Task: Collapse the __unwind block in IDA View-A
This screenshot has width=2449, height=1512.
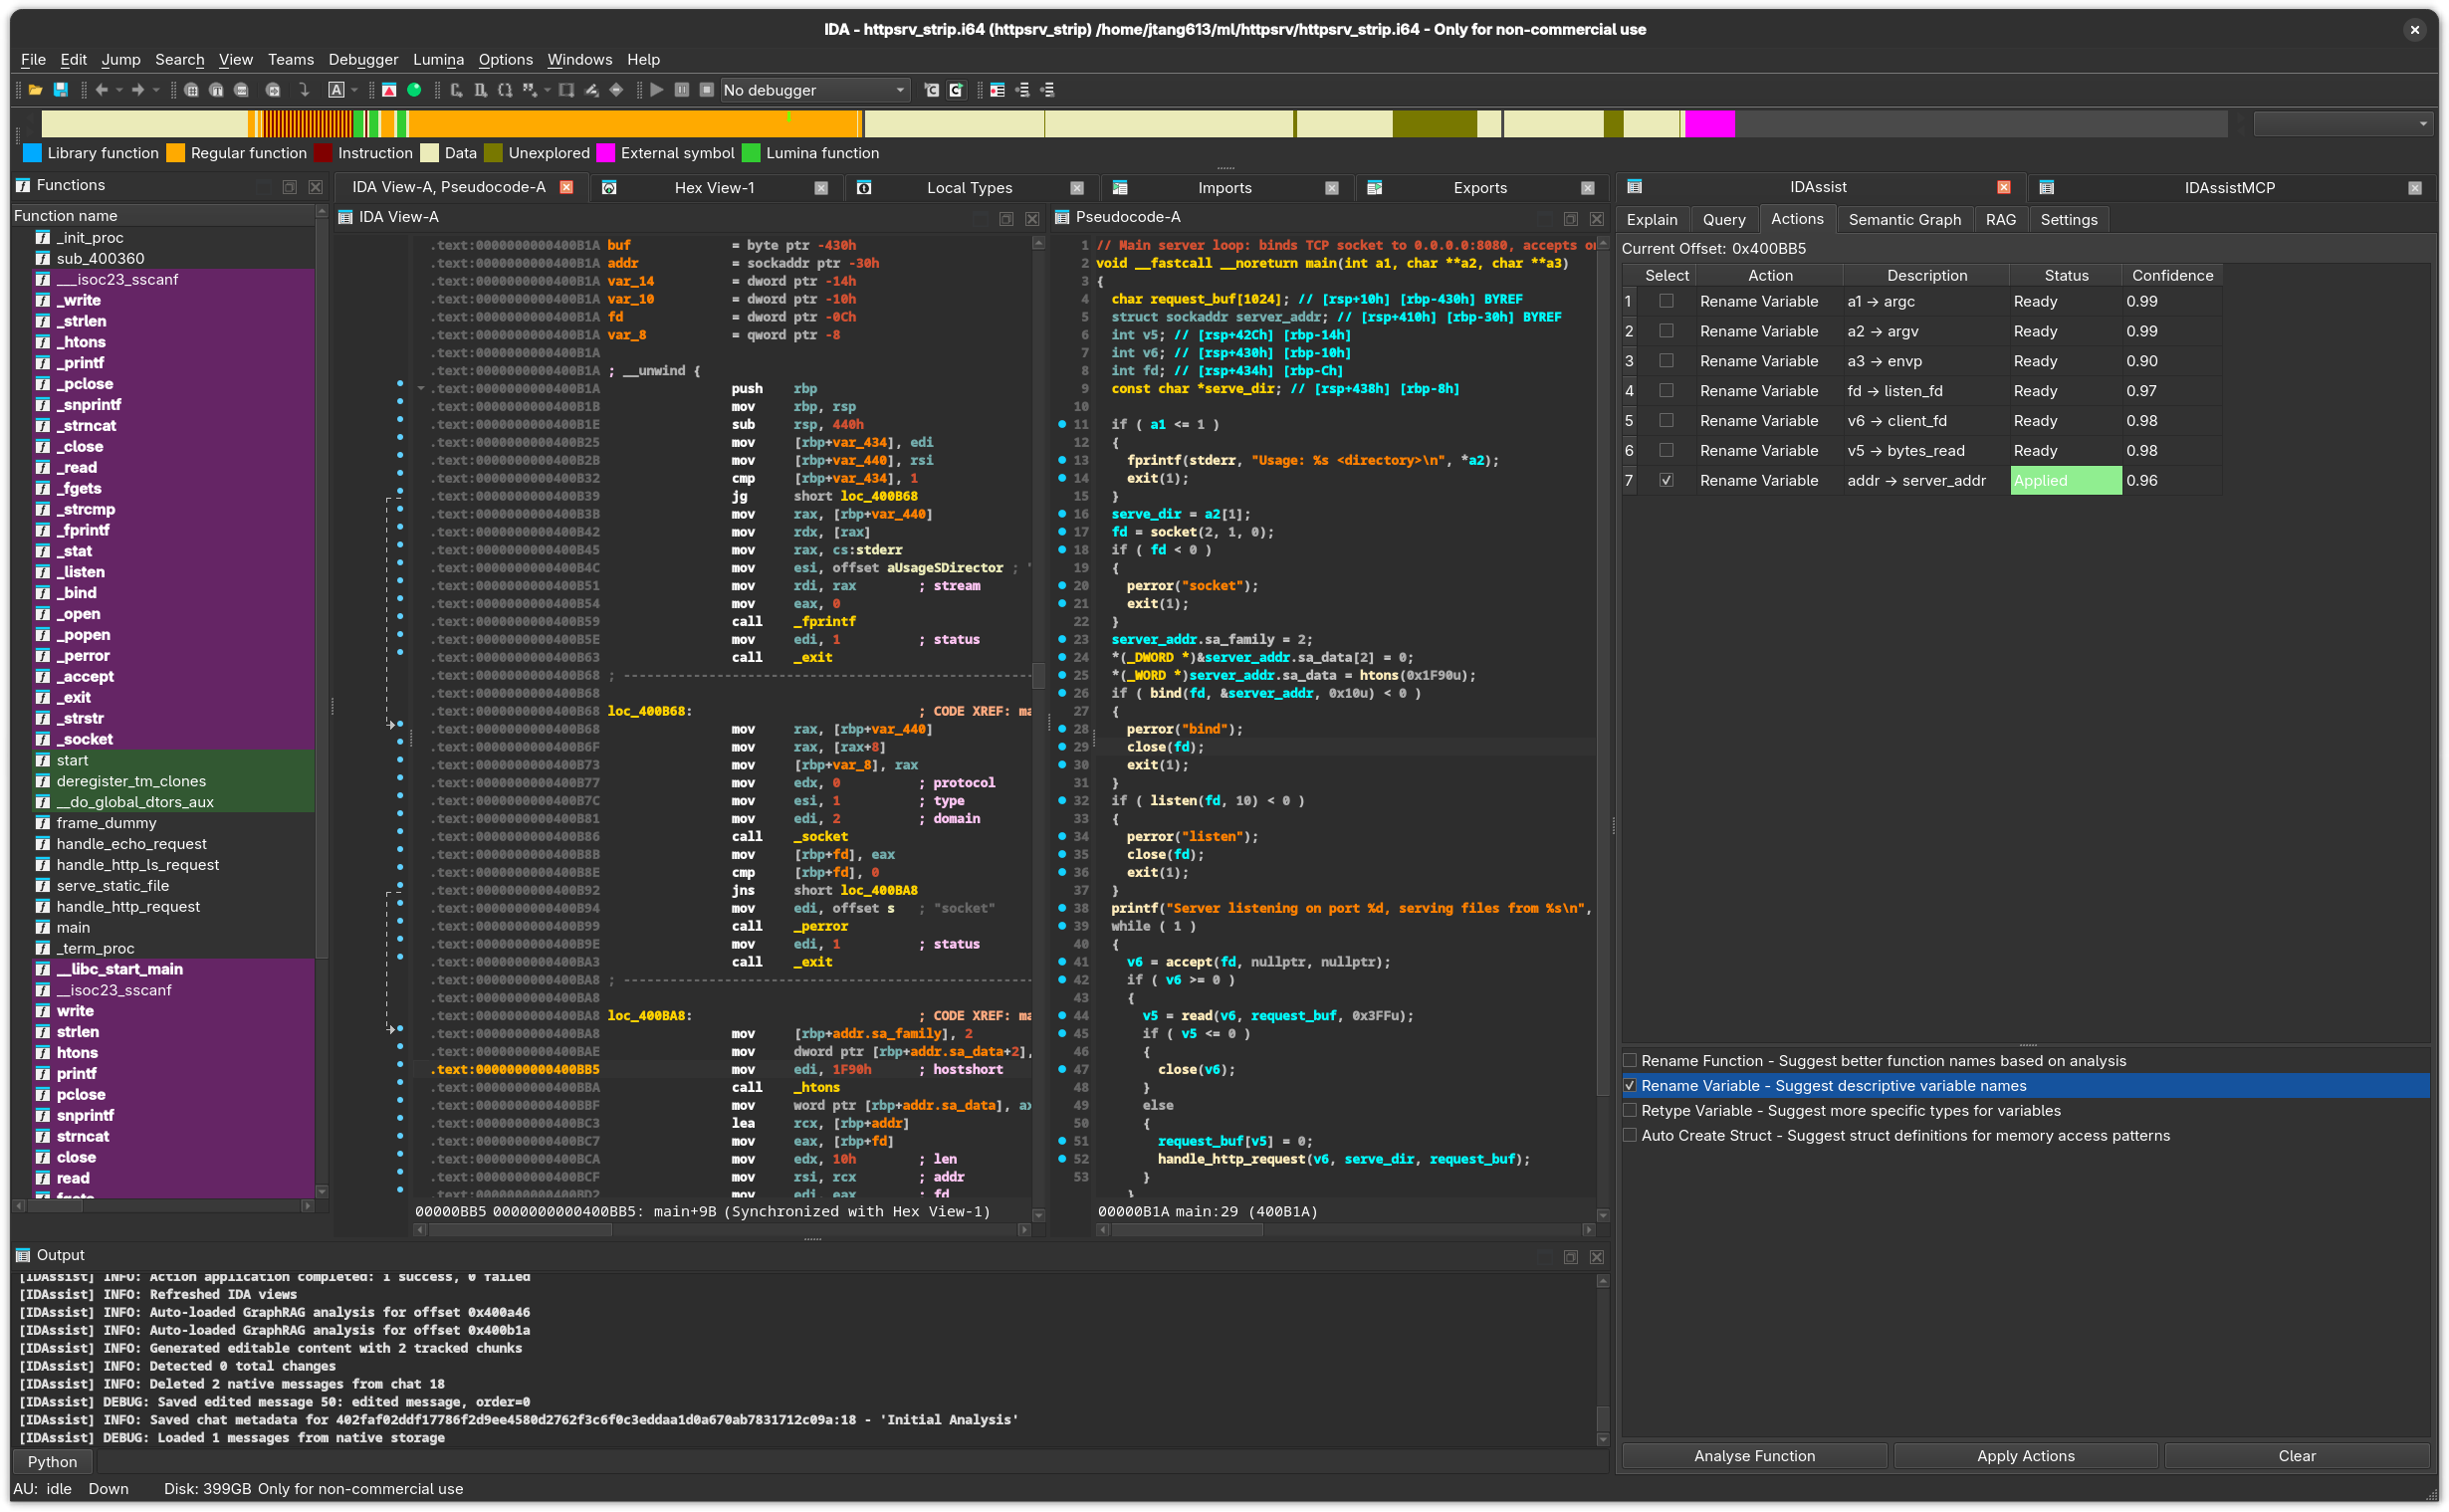Action: (421, 388)
